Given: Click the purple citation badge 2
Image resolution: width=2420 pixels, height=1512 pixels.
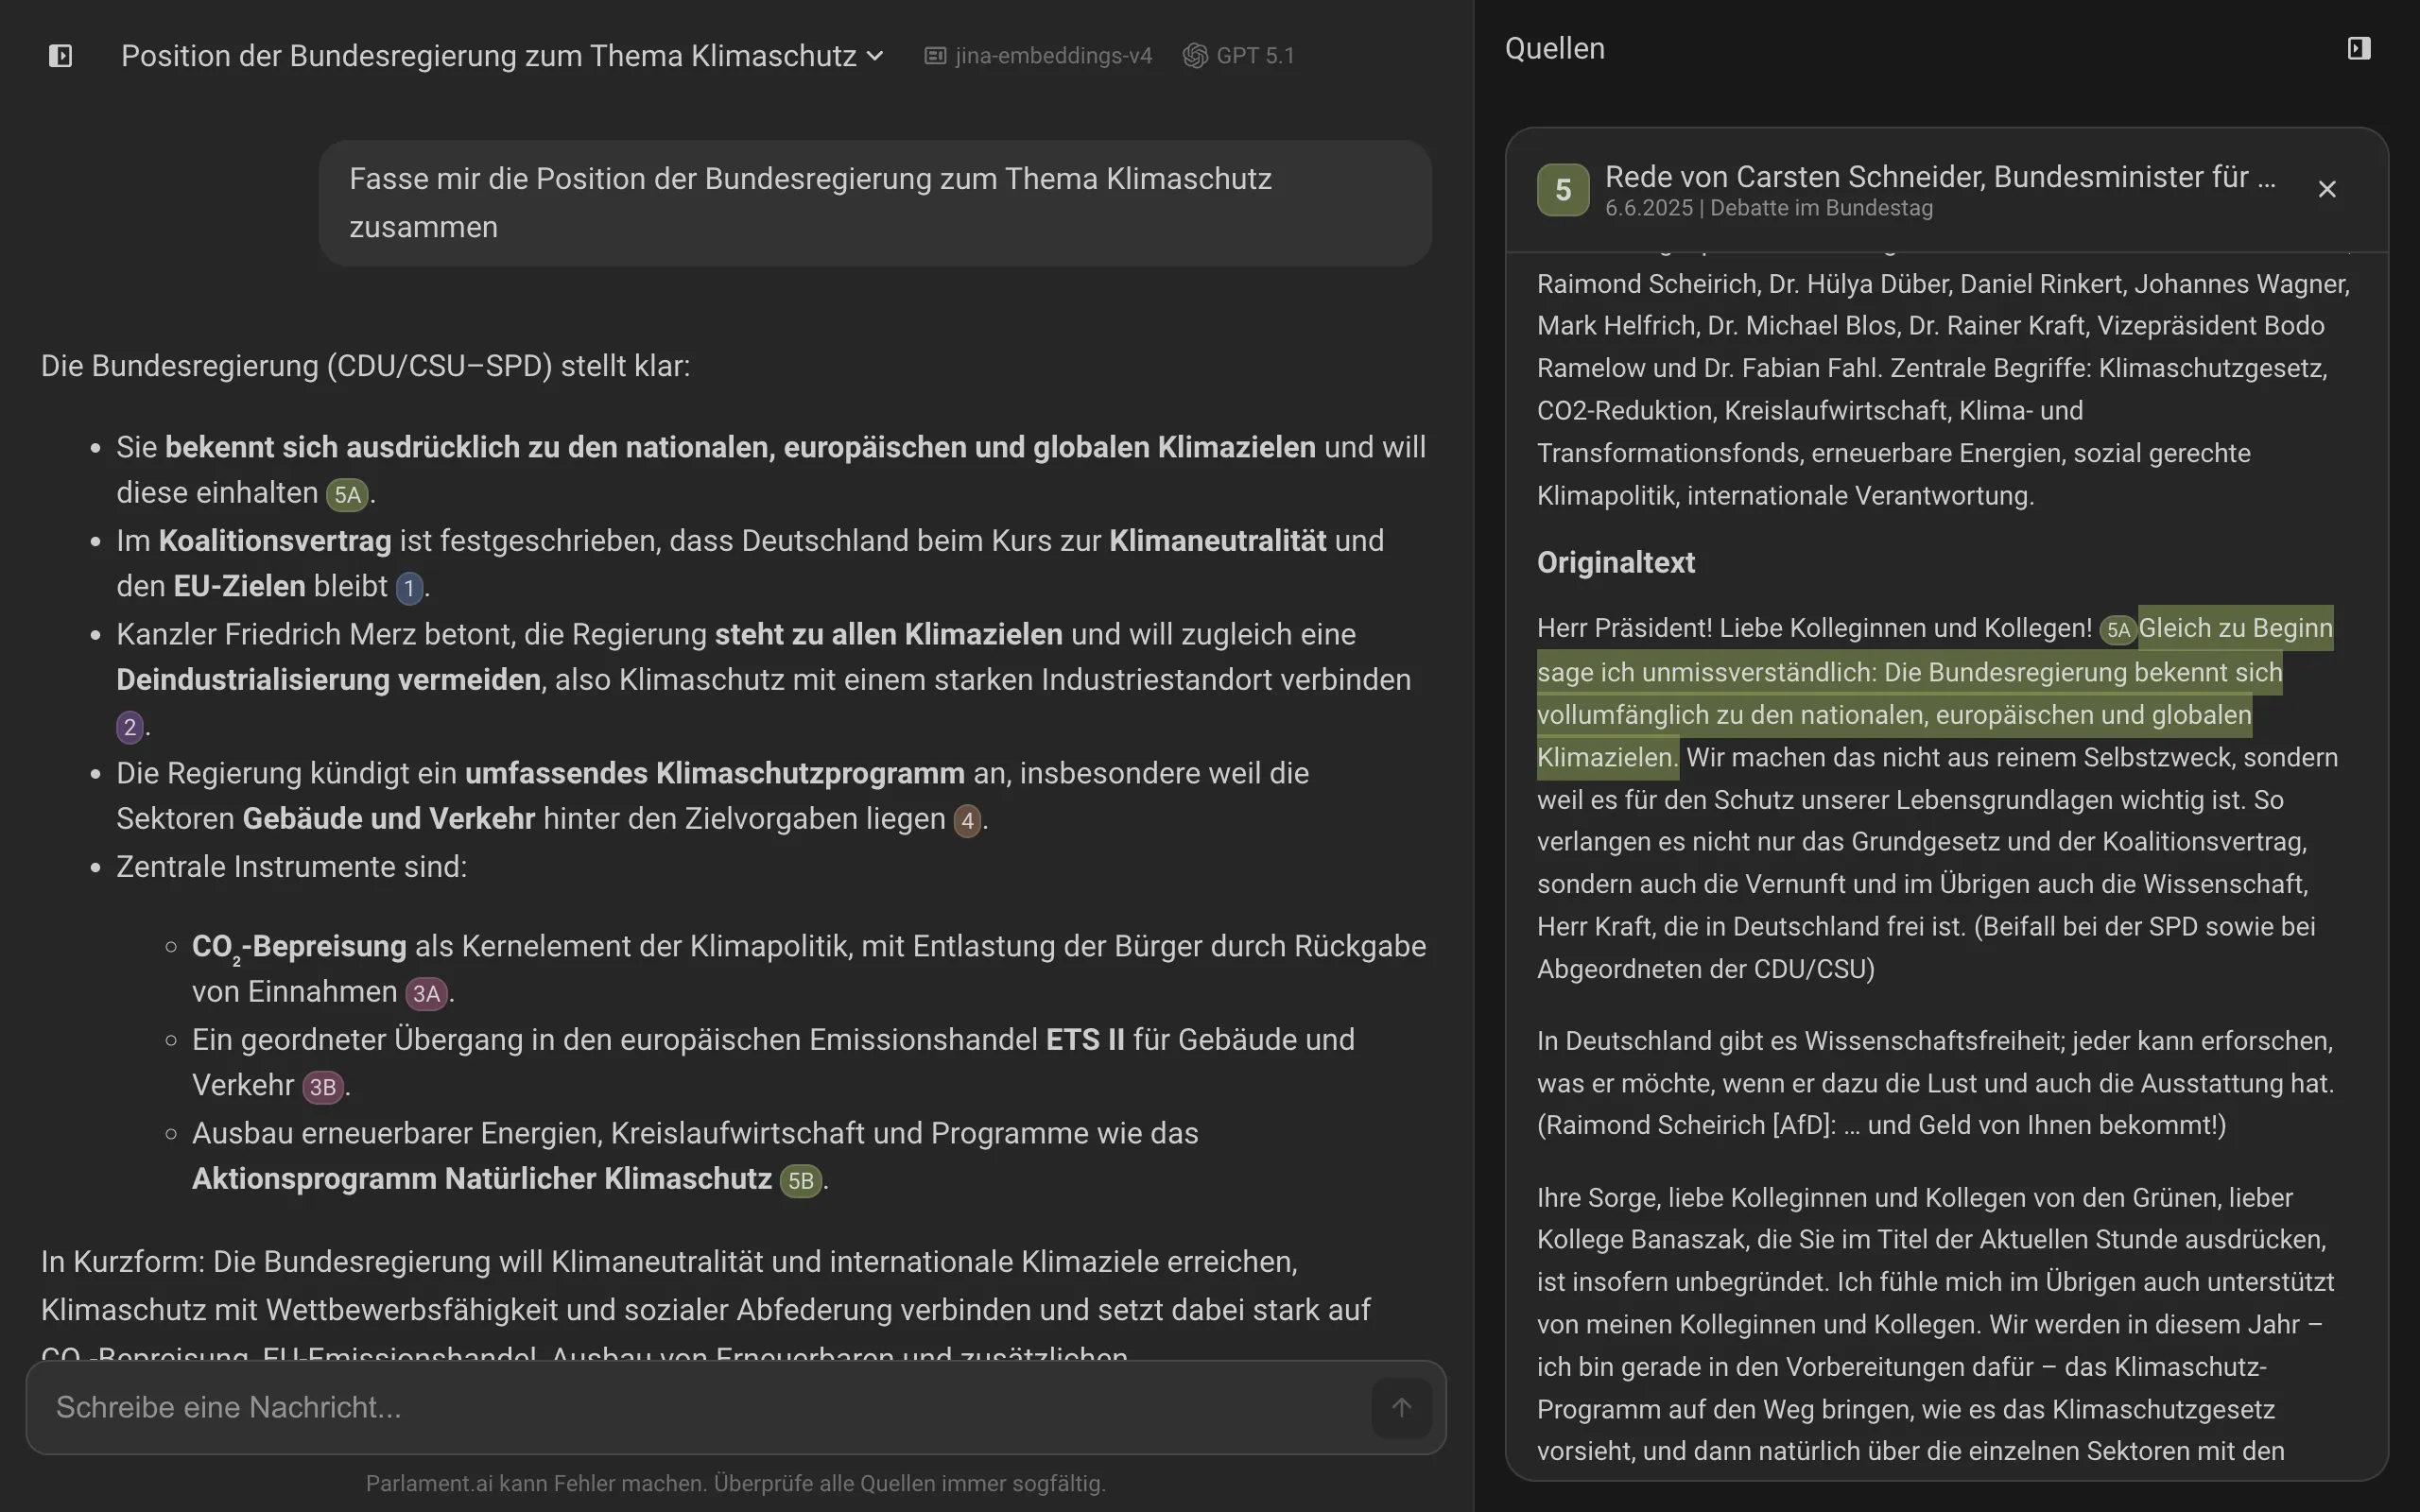Looking at the screenshot, I should click(x=130, y=727).
